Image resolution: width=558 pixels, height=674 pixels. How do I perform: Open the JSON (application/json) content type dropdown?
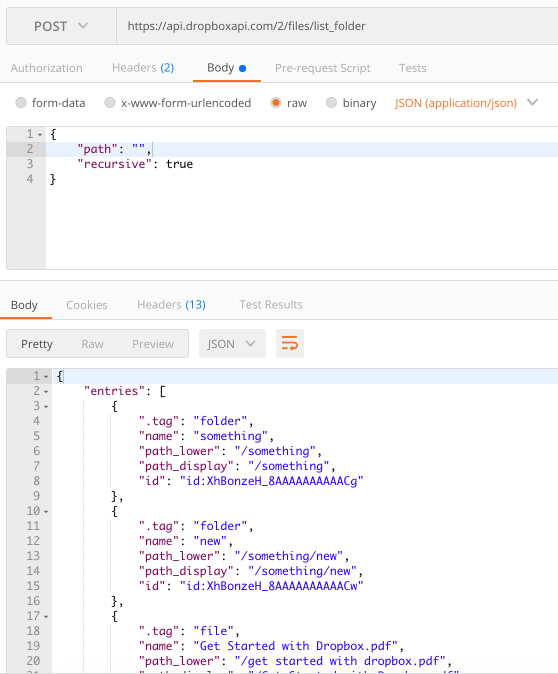466,103
